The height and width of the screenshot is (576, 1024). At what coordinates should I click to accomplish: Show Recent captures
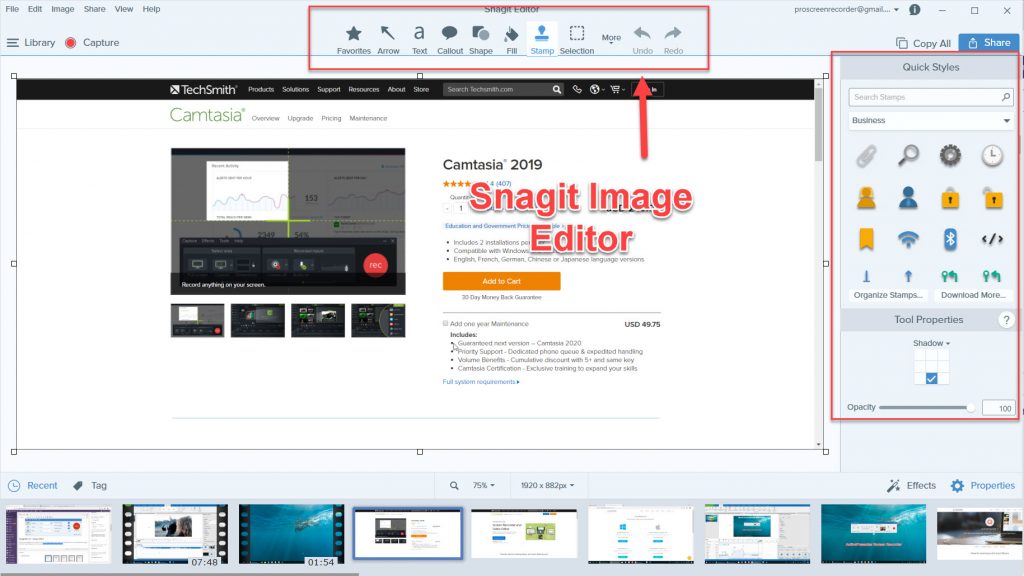click(x=33, y=485)
